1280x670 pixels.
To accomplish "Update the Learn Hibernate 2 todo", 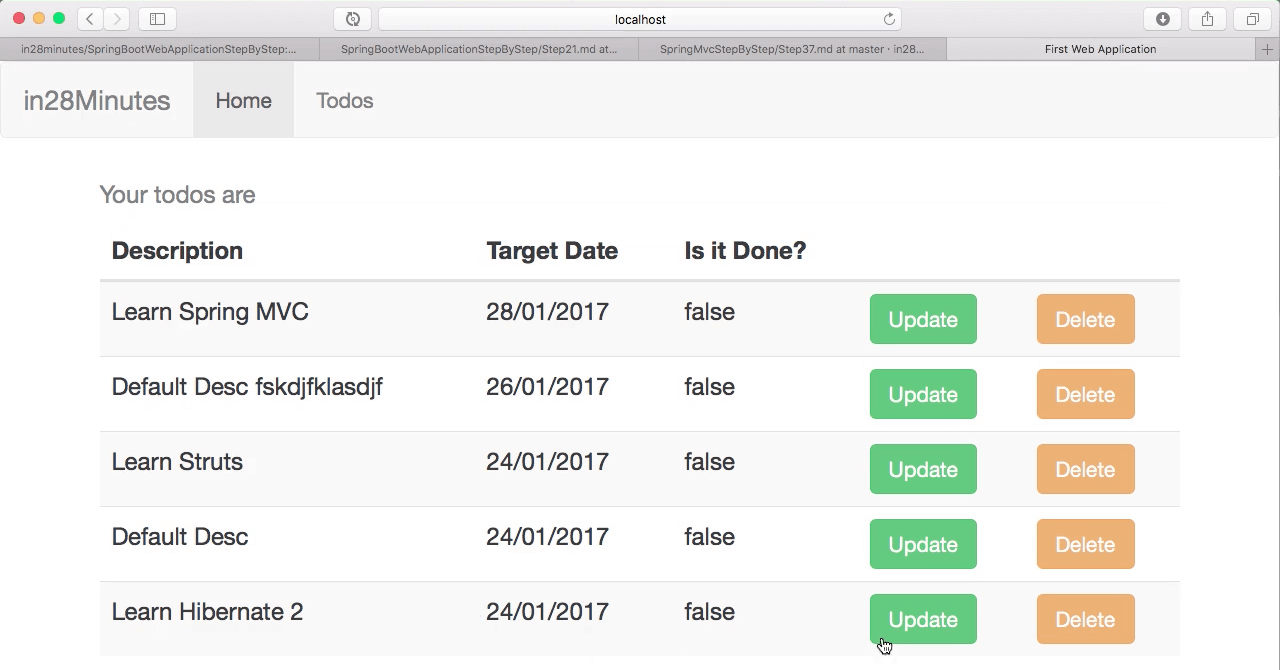I will click(922, 619).
